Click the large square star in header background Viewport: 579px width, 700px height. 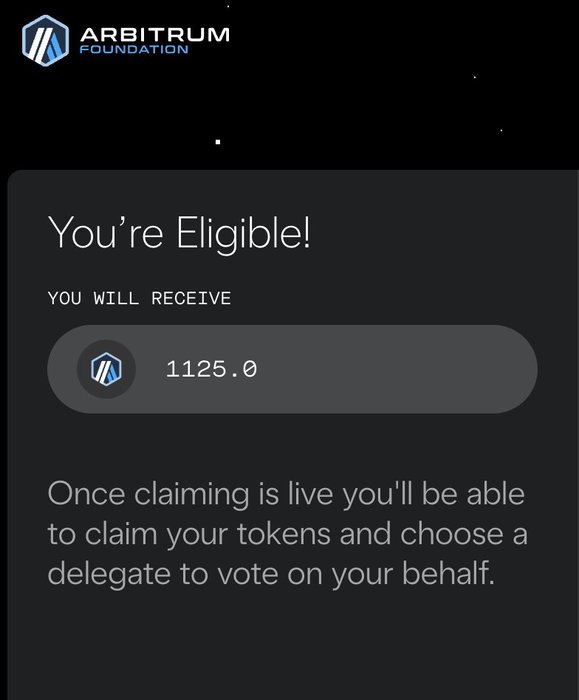click(x=218, y=142)
